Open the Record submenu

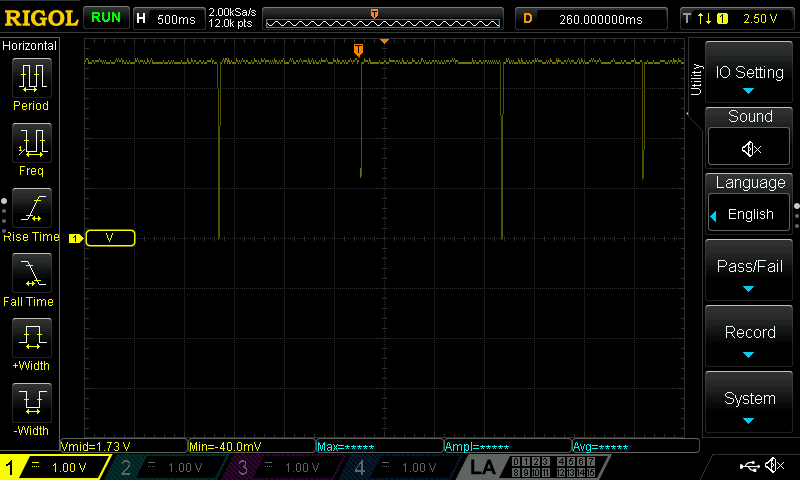point(748,336)
